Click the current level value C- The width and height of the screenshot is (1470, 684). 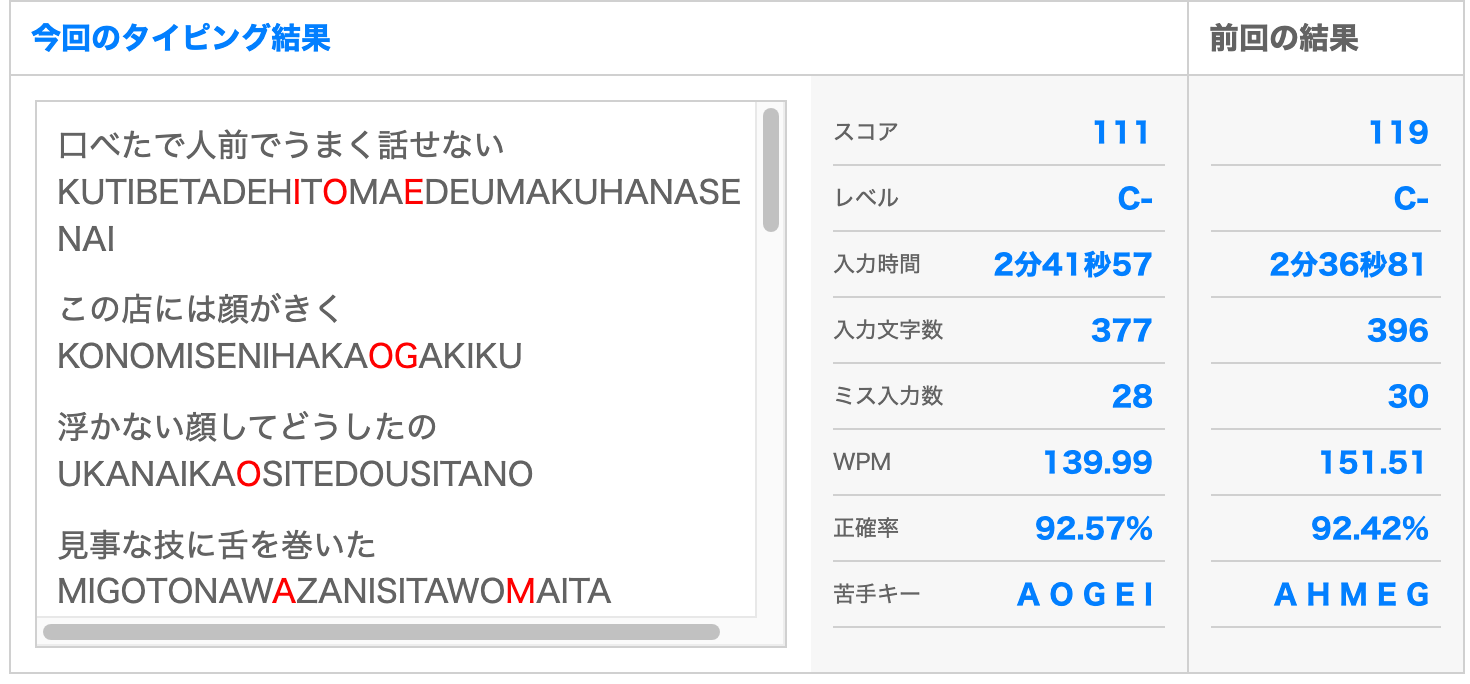click(x=1134, y=199)
